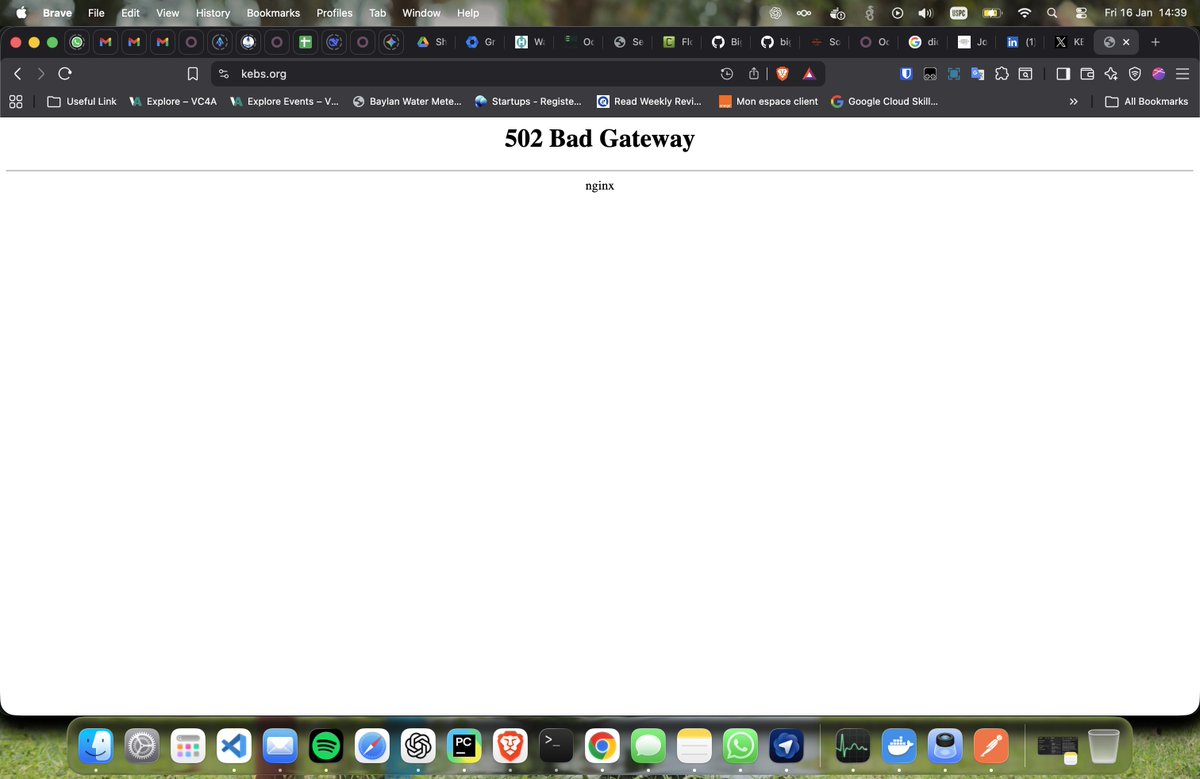The width and height of the screenshot is (1200, 779).
Task: Open the All Bookmarks folder
Action: click(1146, 101)
